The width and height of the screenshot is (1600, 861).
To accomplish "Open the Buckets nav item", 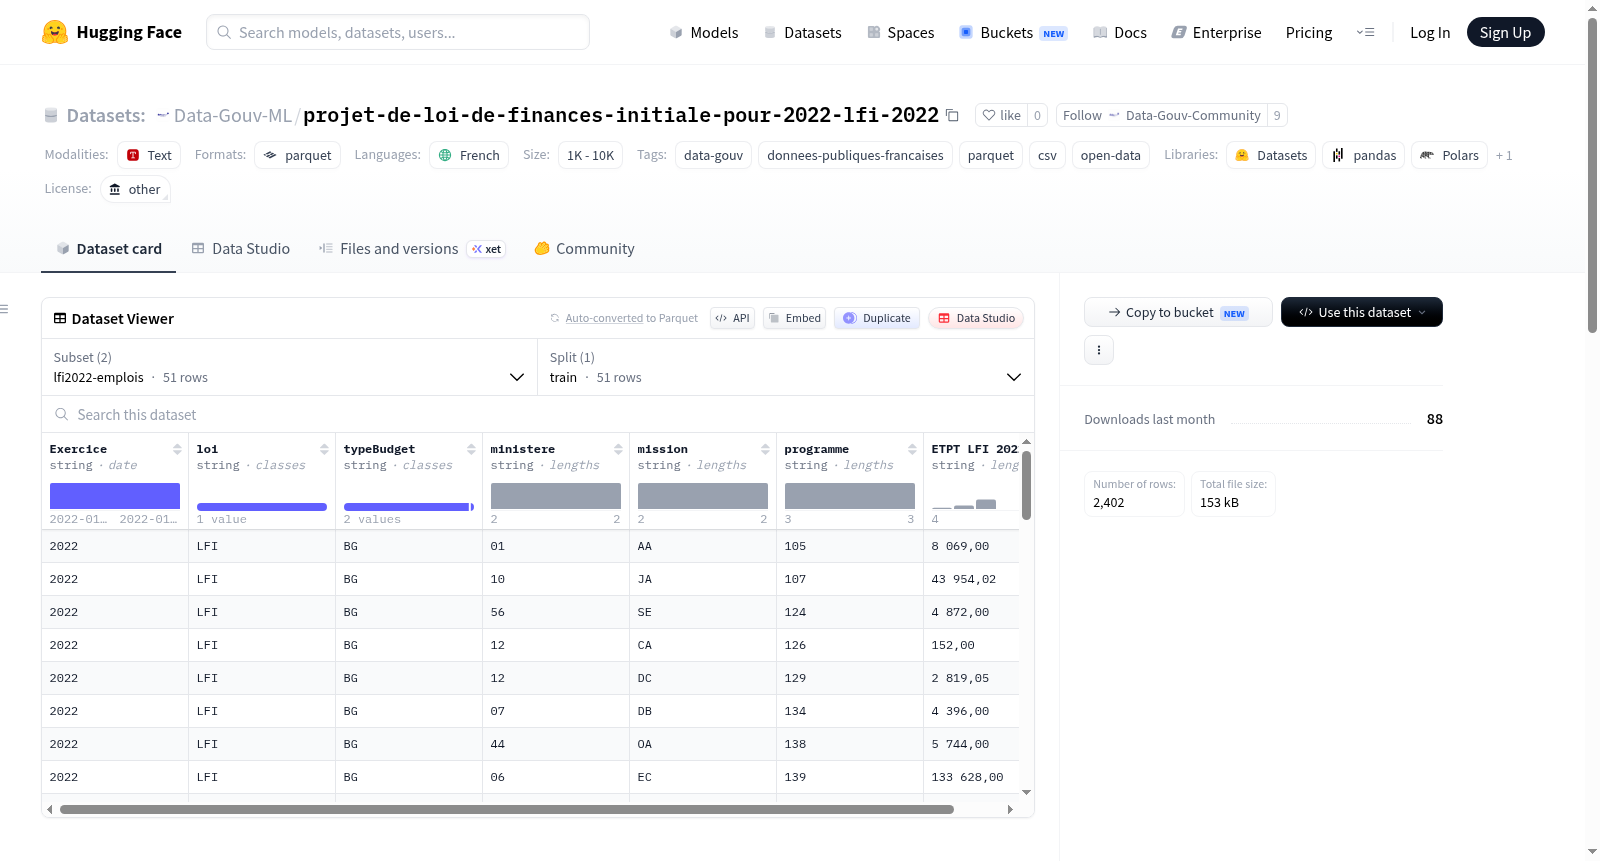I will click(x=1013, y=32).
